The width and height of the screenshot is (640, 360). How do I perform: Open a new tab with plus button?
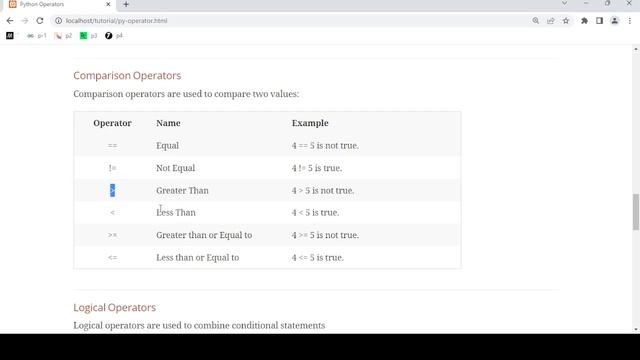(126, 4)
